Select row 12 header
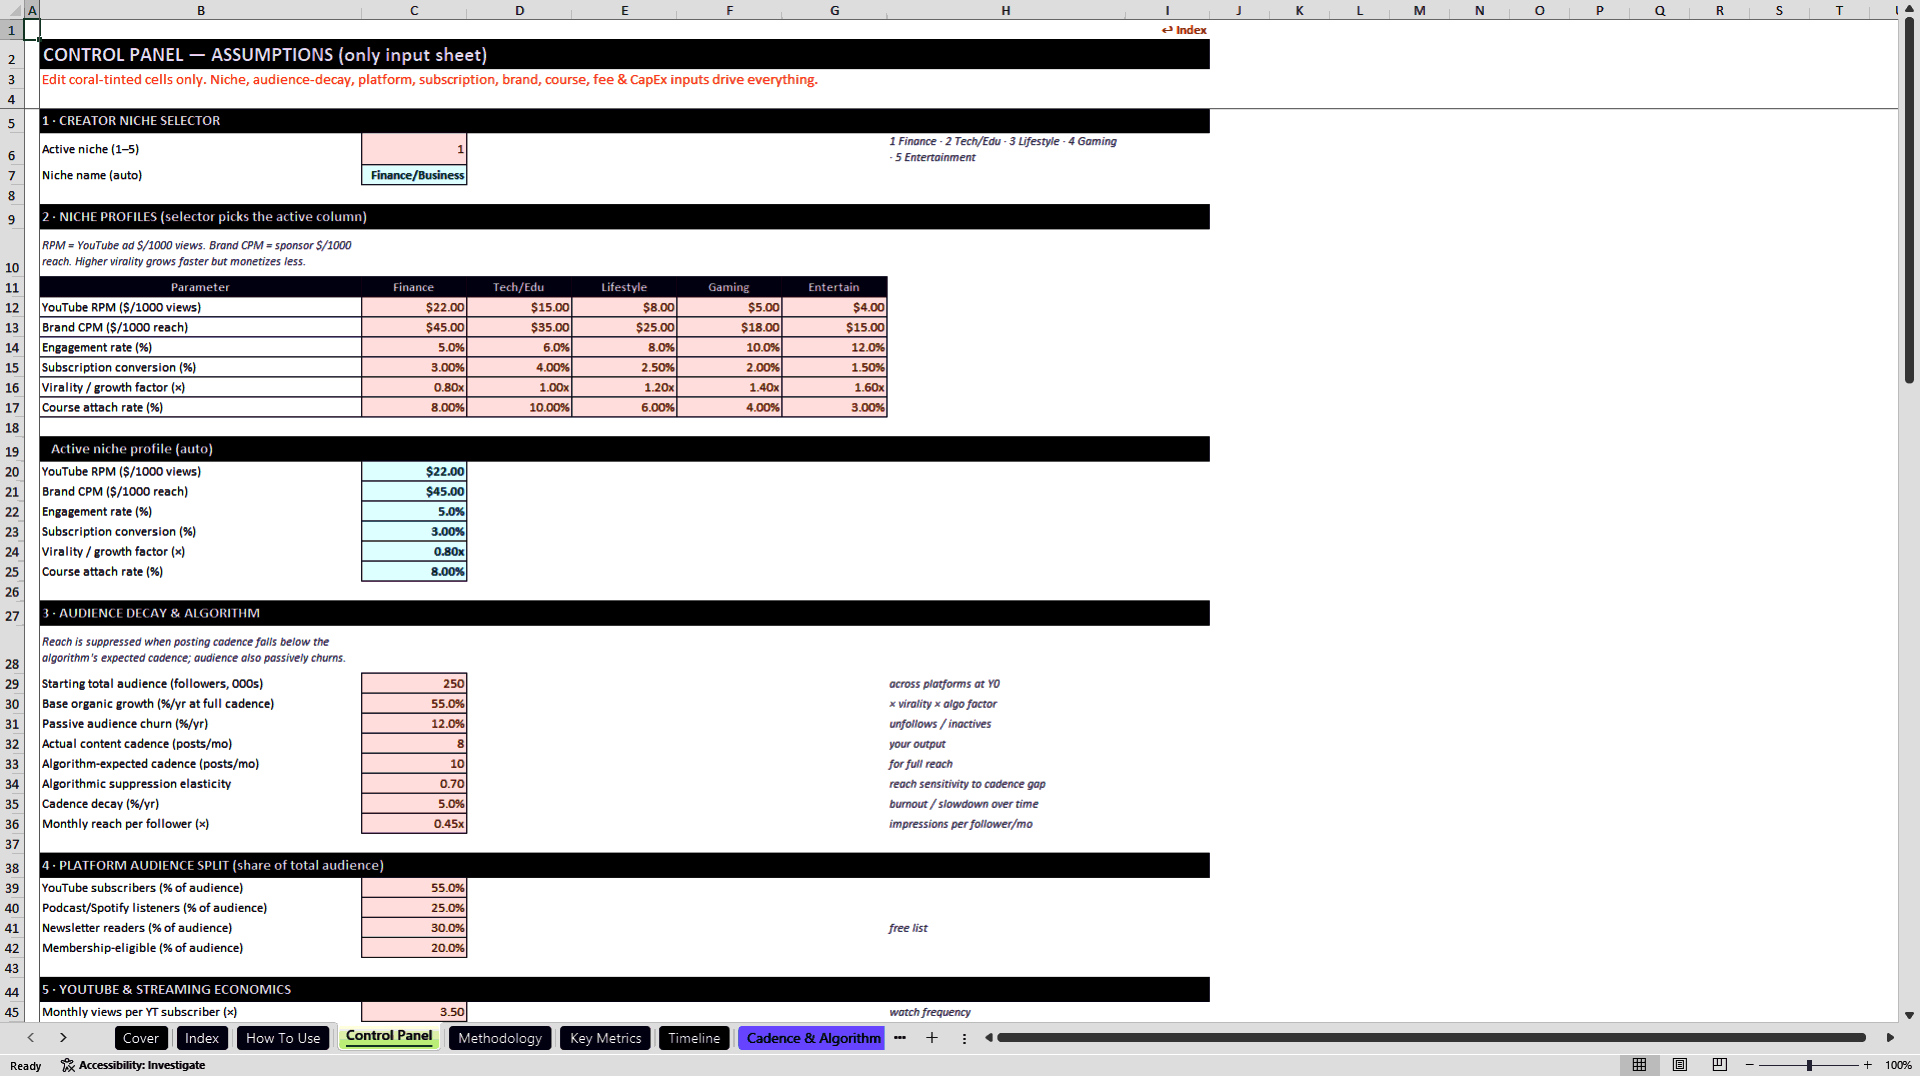Viewport: 1920px width, 1076px height. pos(12,307)
